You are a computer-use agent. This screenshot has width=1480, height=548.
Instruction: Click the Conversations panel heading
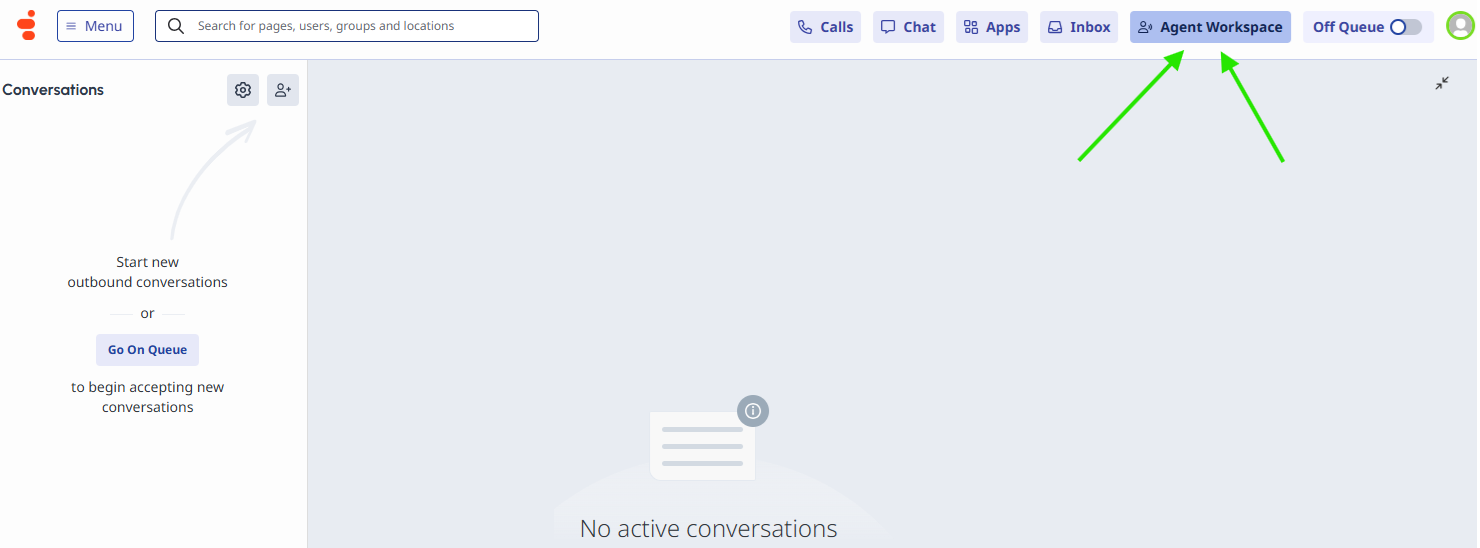coord(53,90)
